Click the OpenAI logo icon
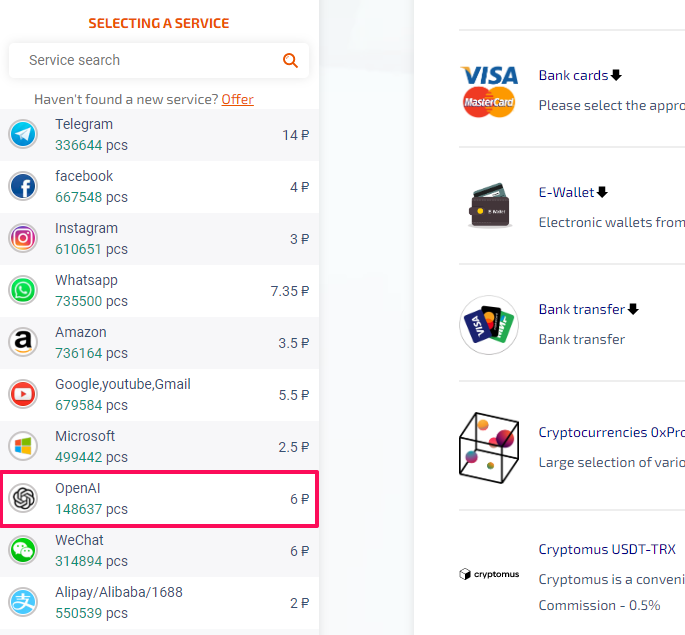Viewport: 685px width, 635px height. pyautogui.click(x=23, y=498)
